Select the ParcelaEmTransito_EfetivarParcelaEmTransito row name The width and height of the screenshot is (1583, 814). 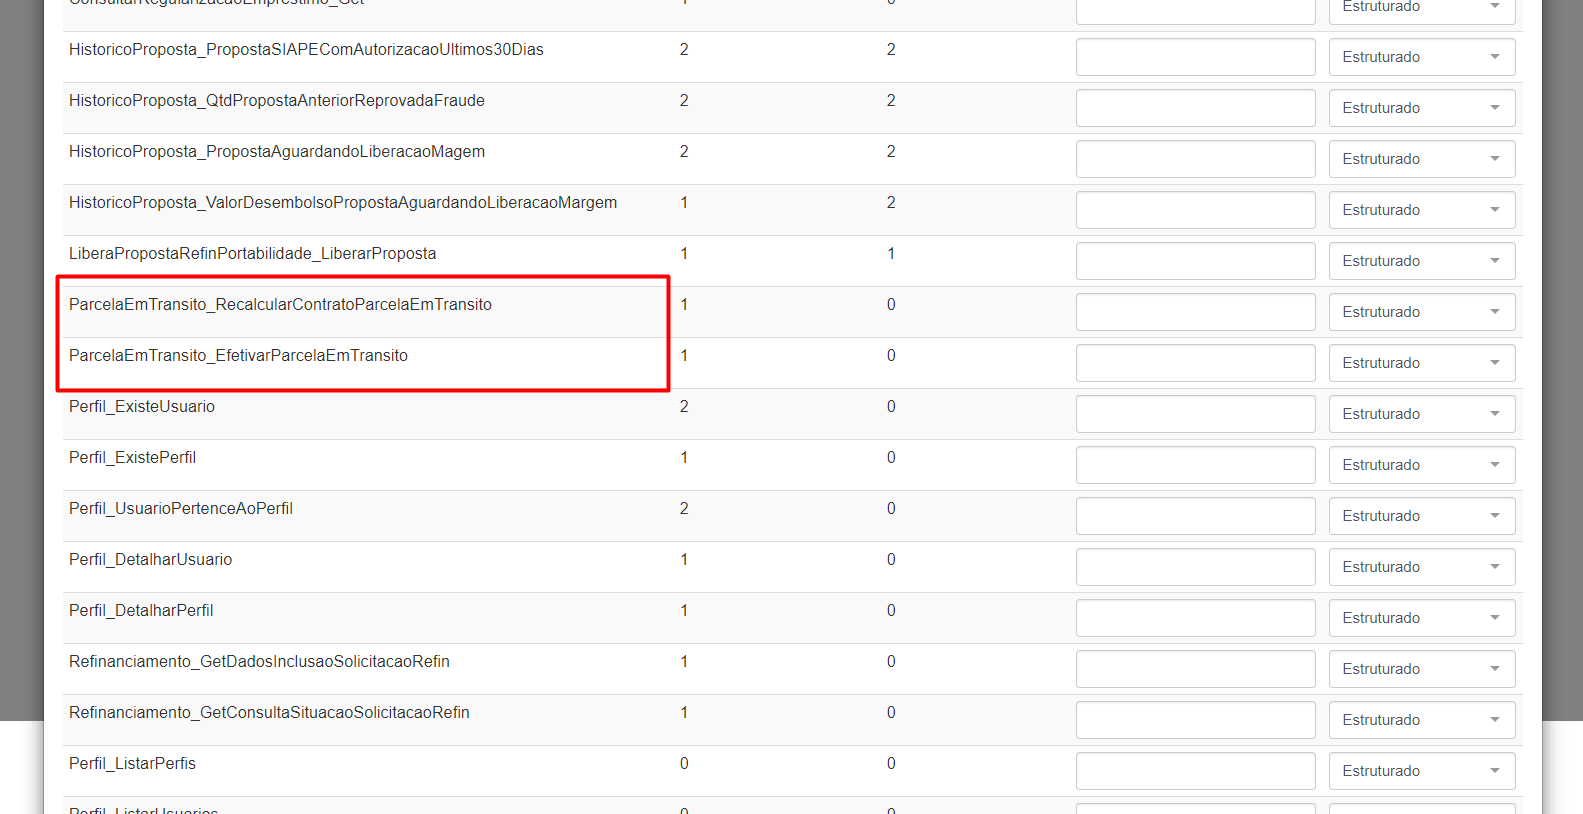click(238, 356)
